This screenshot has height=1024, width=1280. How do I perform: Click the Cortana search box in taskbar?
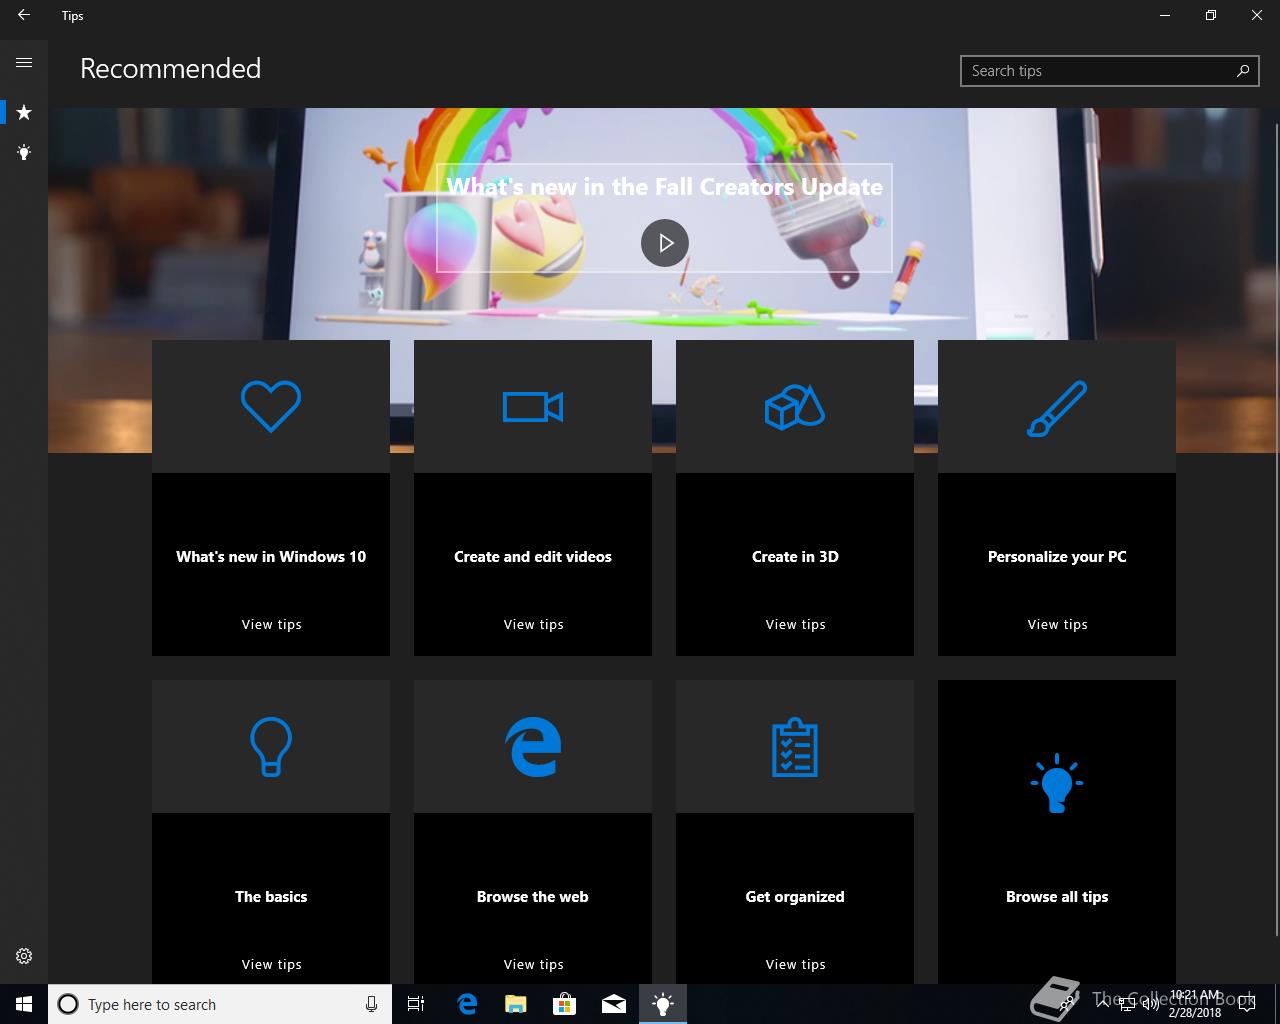pyautogui.click(x=219, y=1004)
